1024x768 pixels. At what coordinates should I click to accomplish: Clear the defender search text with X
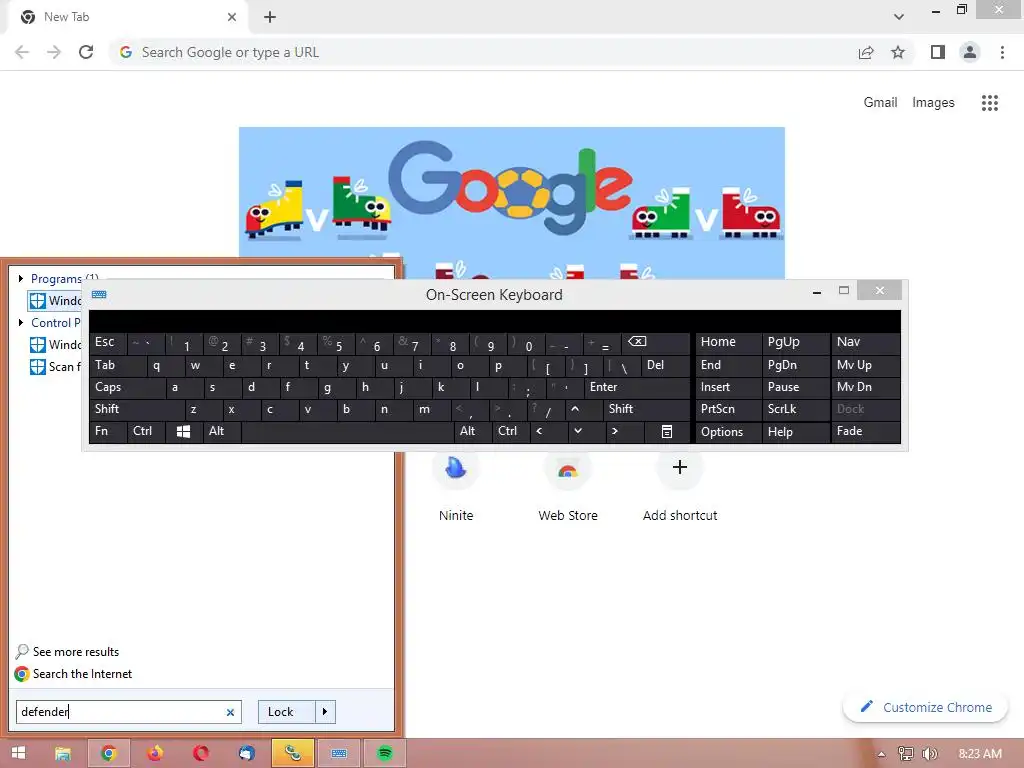(x=230, y=712)
